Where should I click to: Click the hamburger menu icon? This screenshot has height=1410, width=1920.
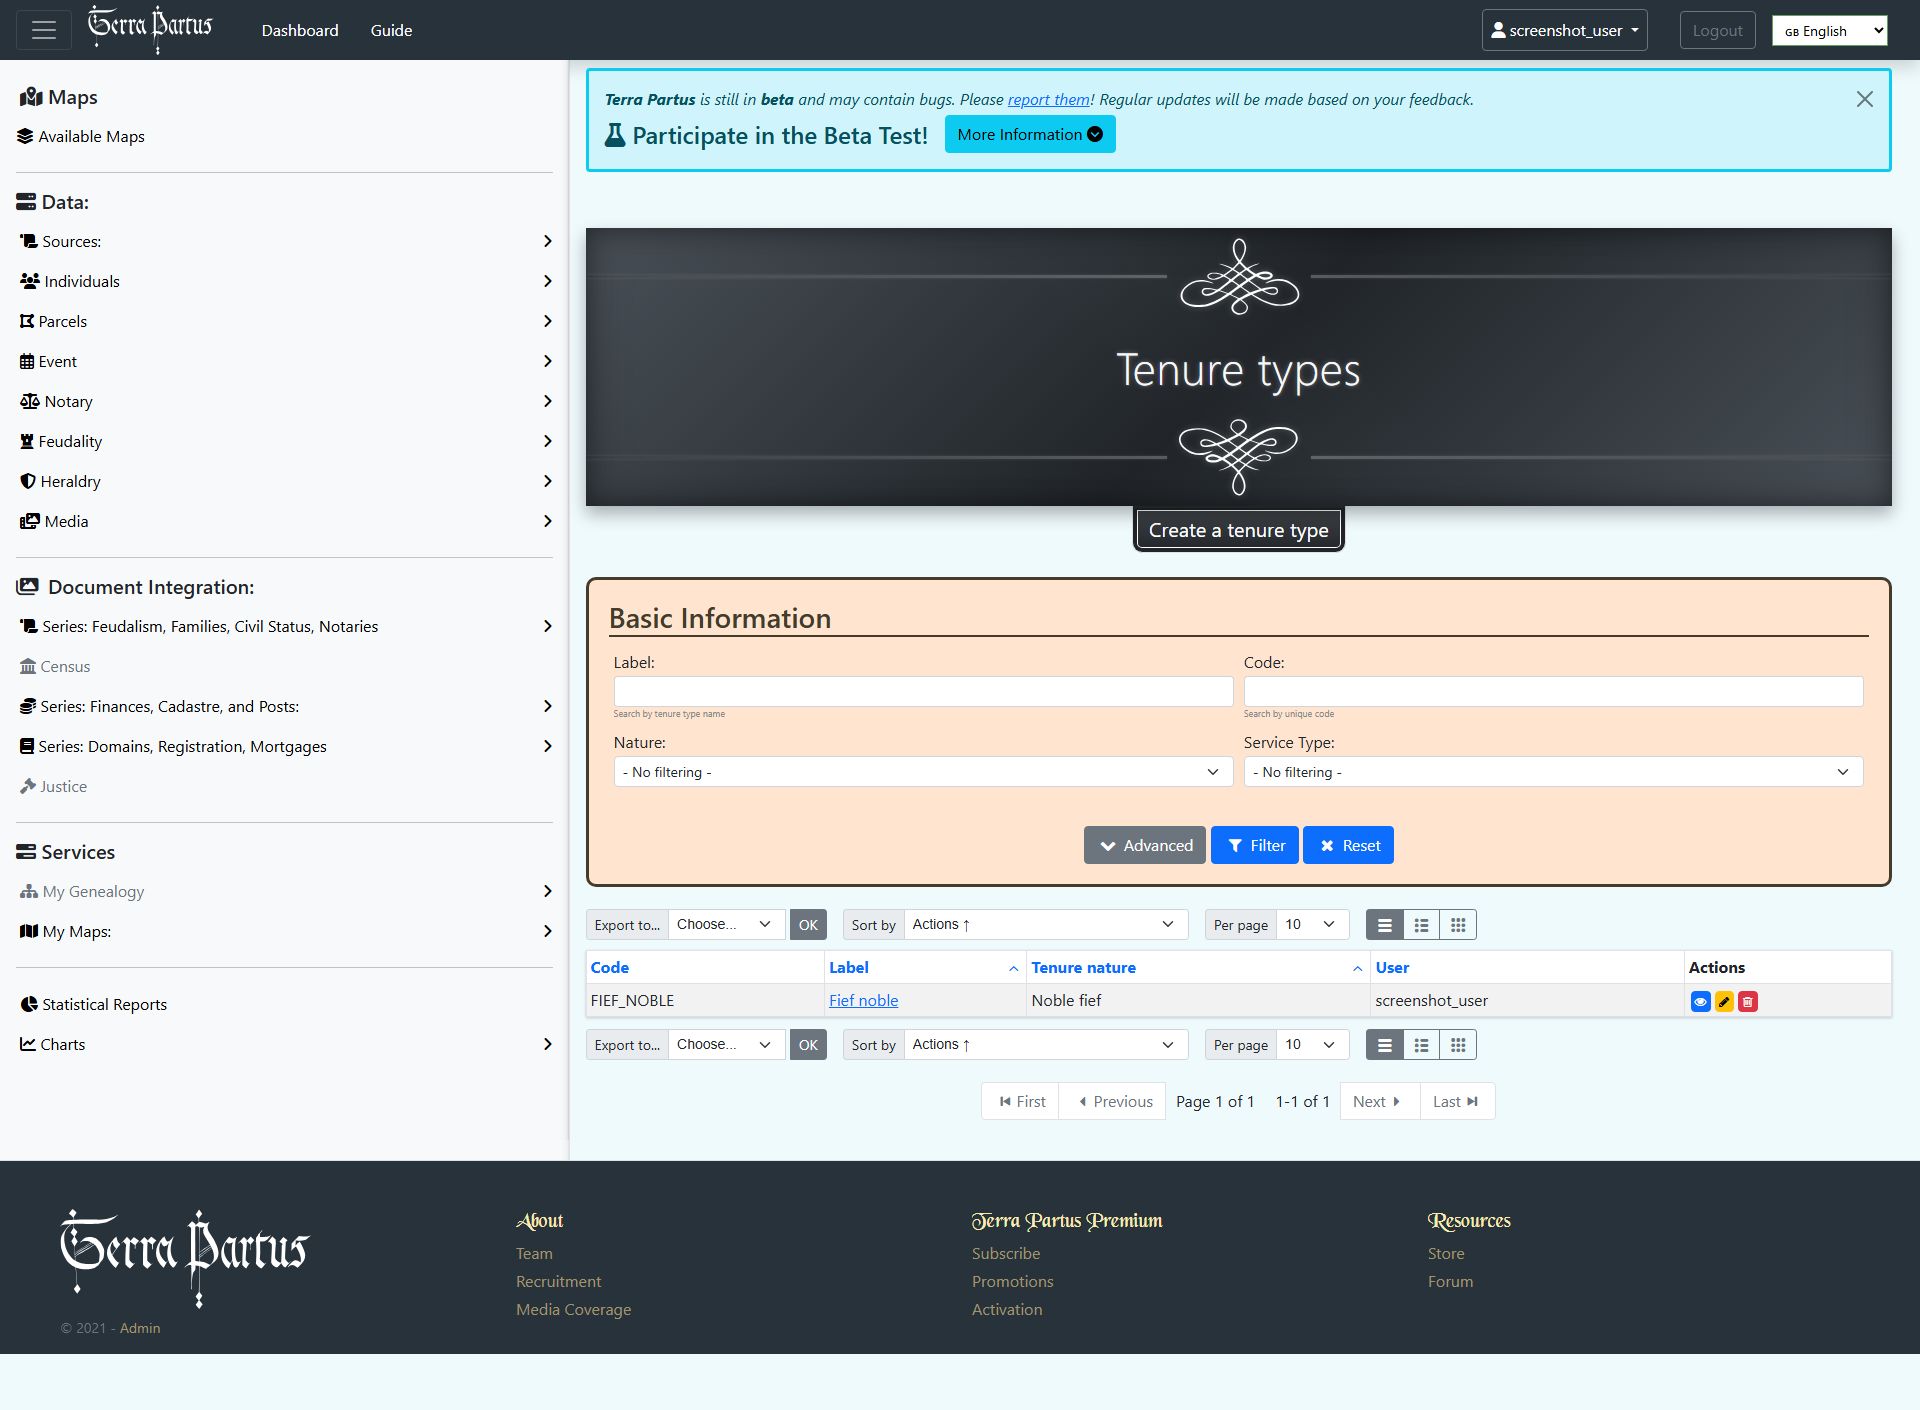[44, 30]
